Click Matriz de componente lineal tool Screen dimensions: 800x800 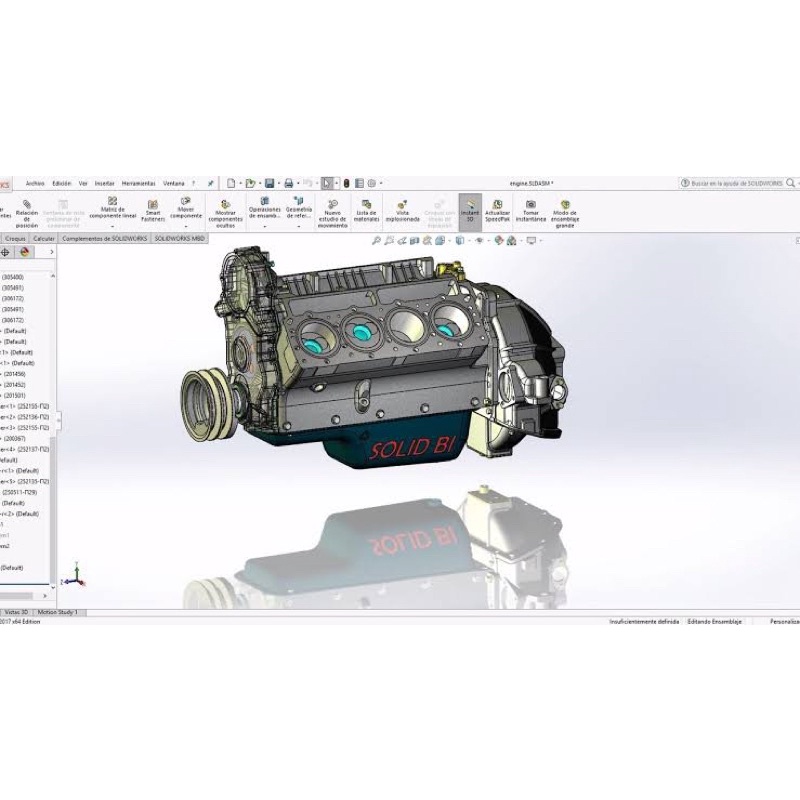(113, 208)
